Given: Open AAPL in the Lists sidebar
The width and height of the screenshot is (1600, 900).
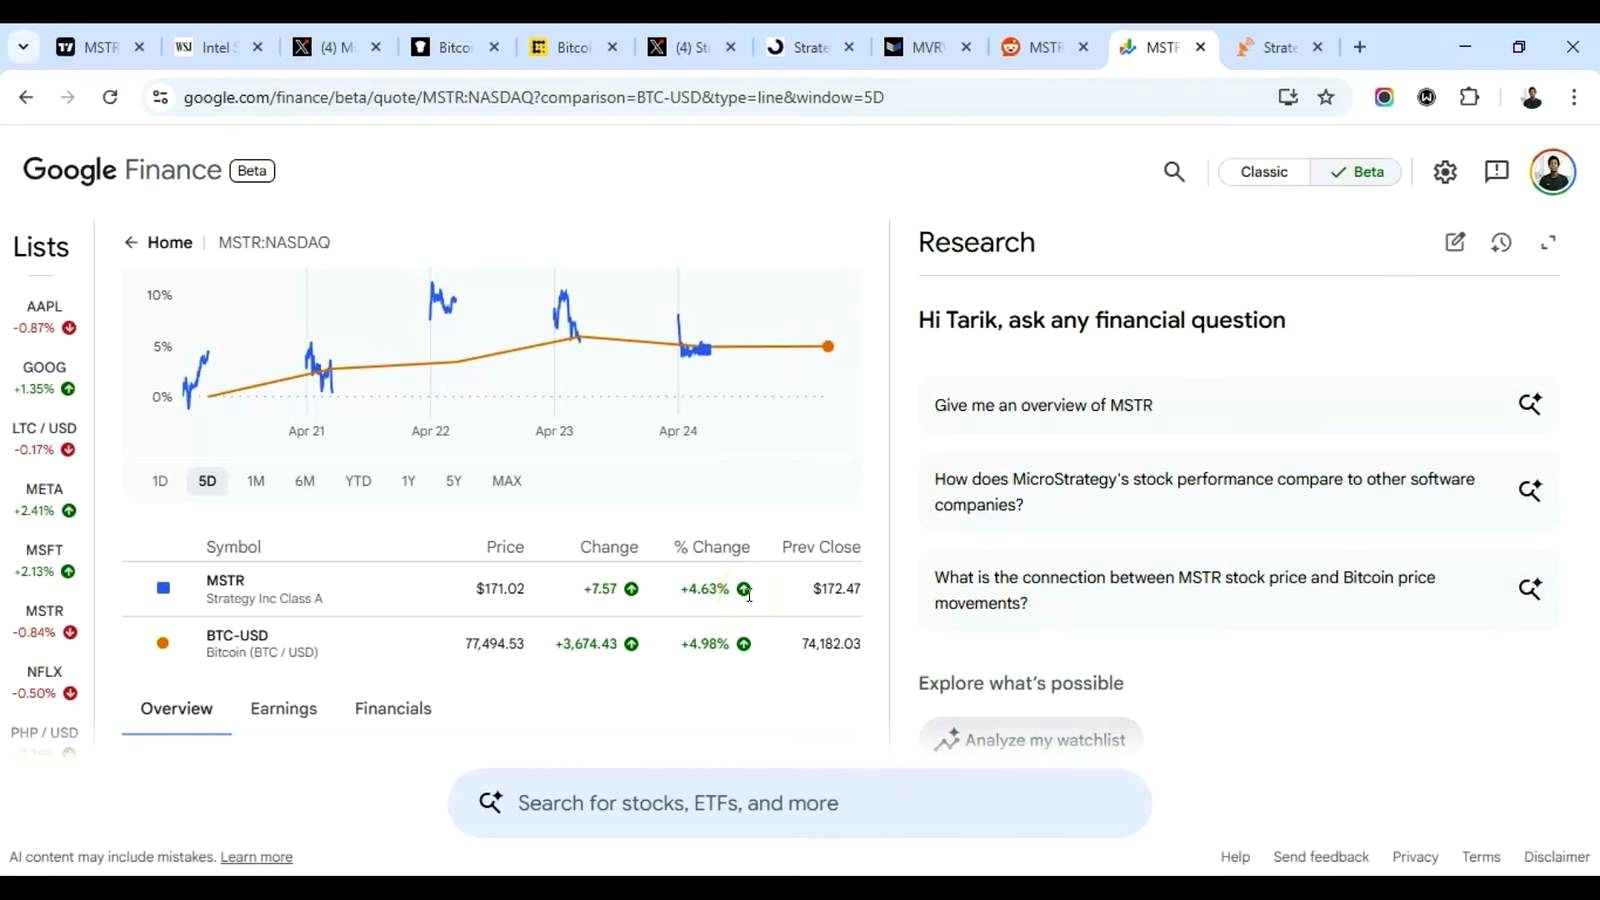Looking at the screenshot, I should [45, 317].
